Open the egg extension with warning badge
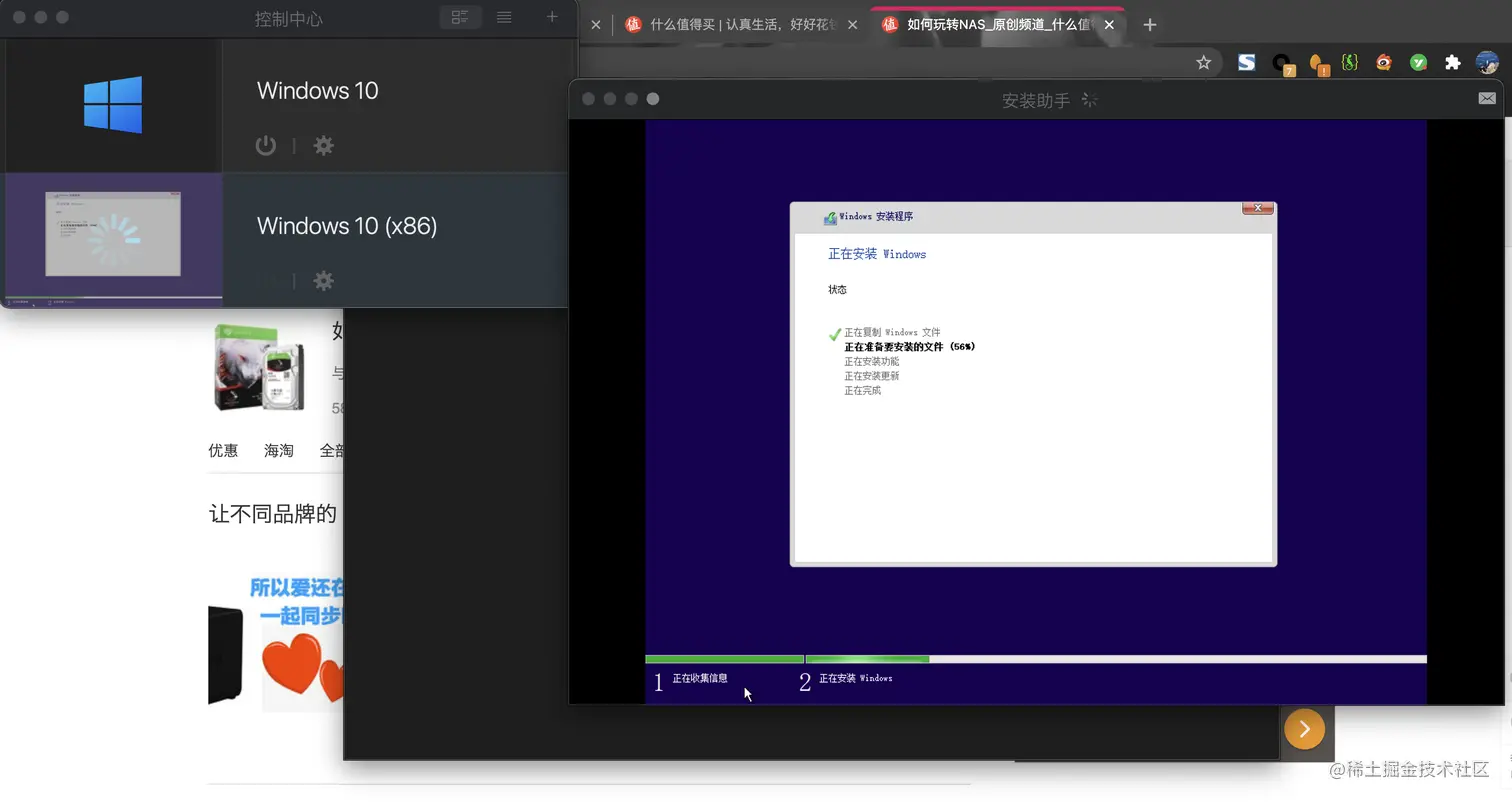Screen dimensions: 1512x802 coord(1318,64)
